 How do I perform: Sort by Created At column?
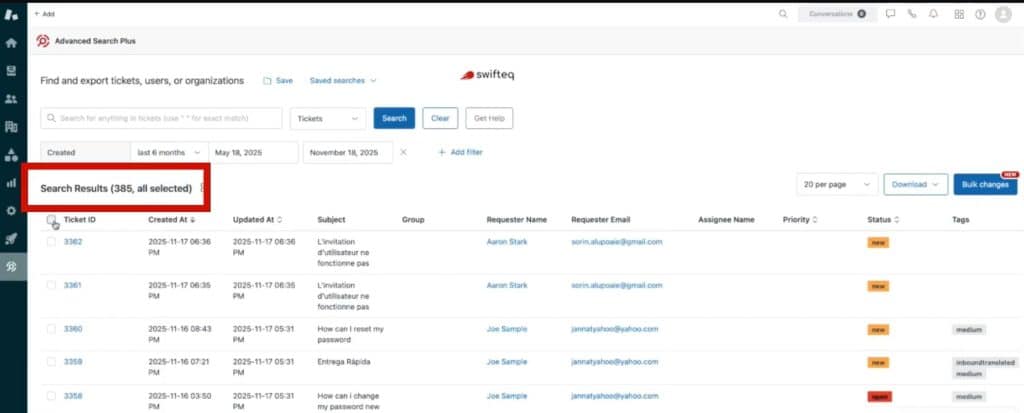(172, 220)
